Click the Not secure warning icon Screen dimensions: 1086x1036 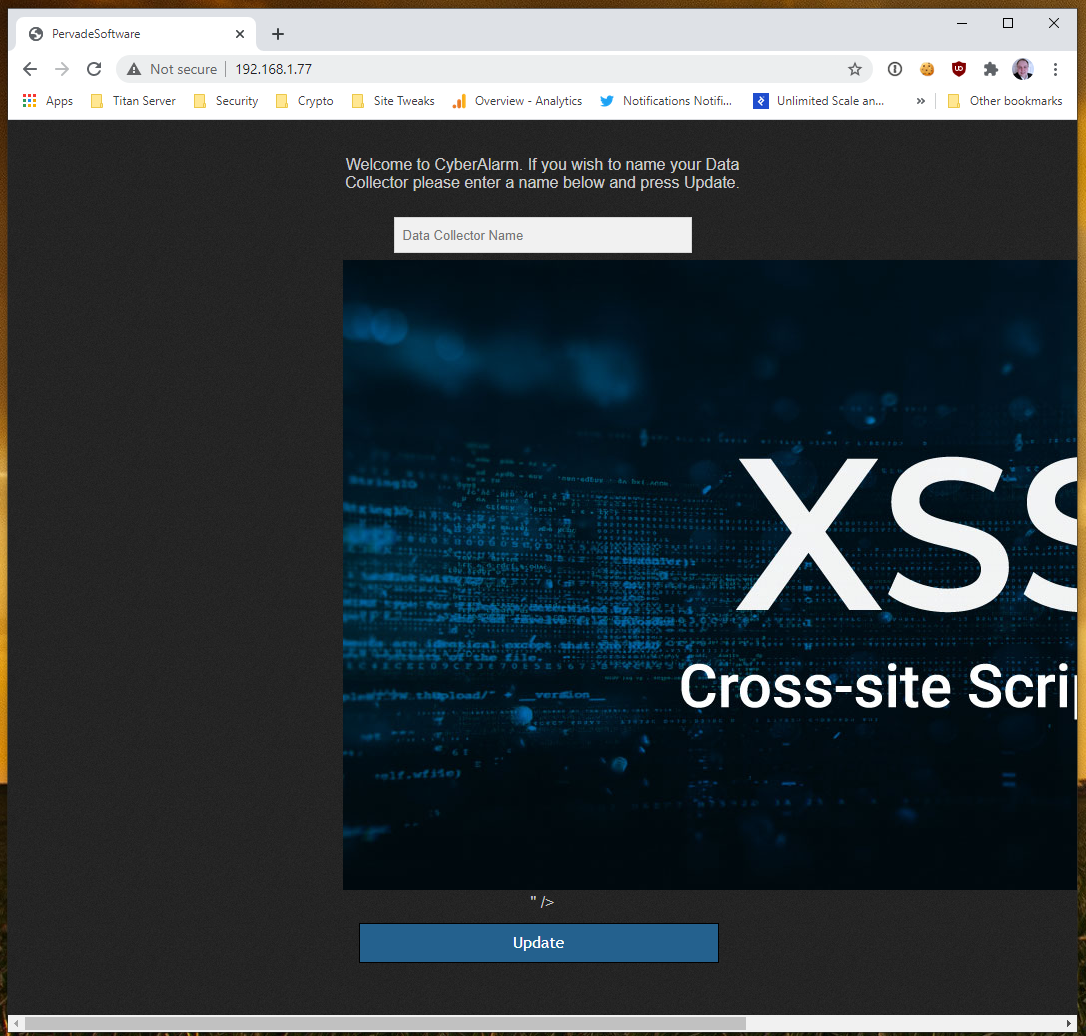(134, 69)
